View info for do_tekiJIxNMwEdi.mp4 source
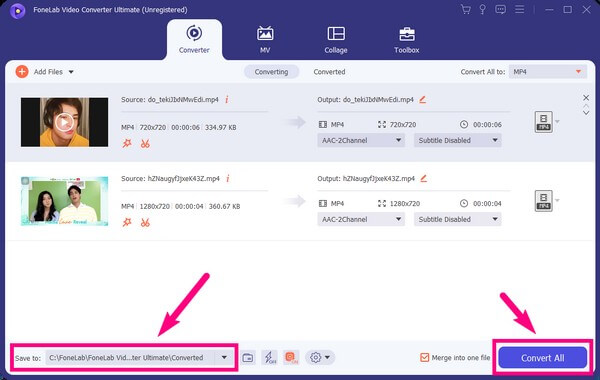This screenshot has height=380, width=600. [227, 99]
